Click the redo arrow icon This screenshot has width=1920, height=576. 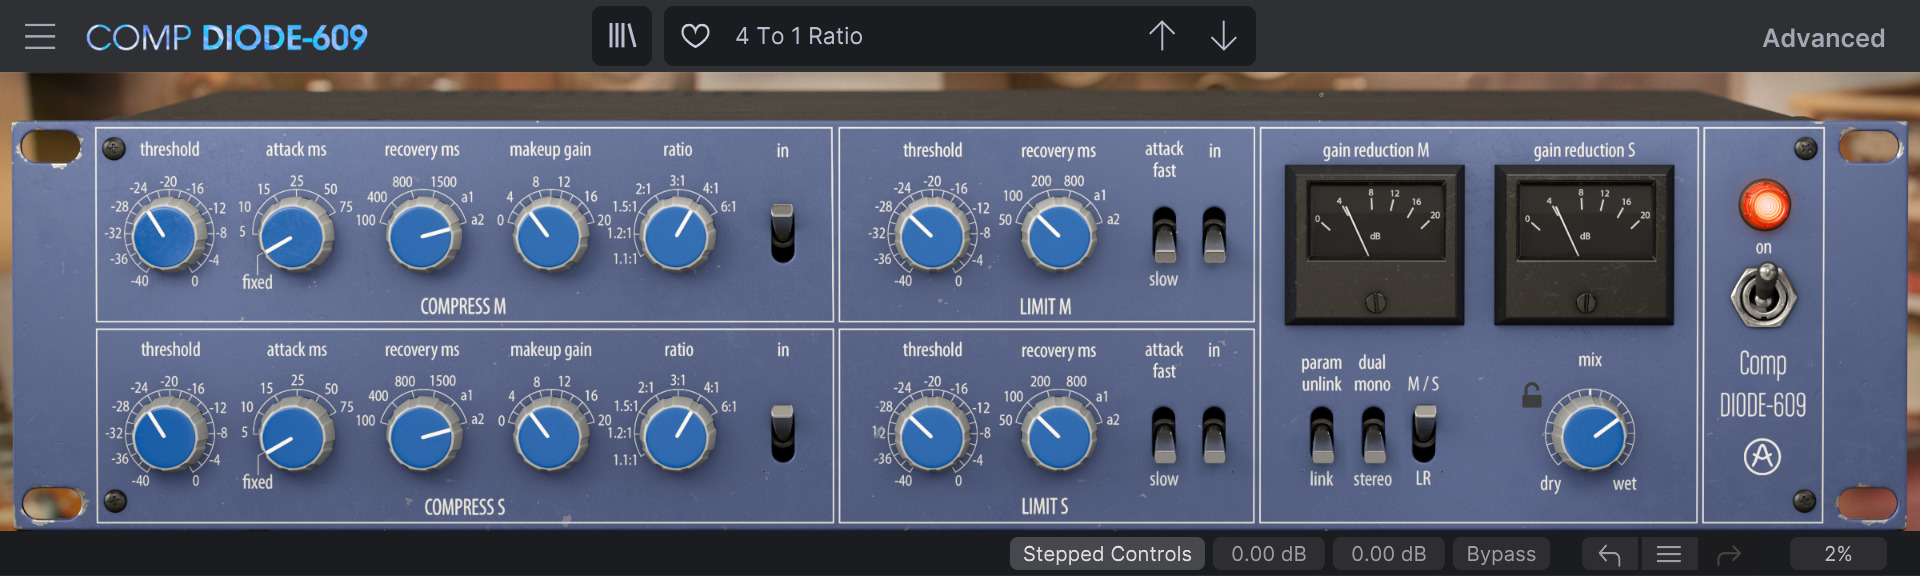click(1729, 554)
